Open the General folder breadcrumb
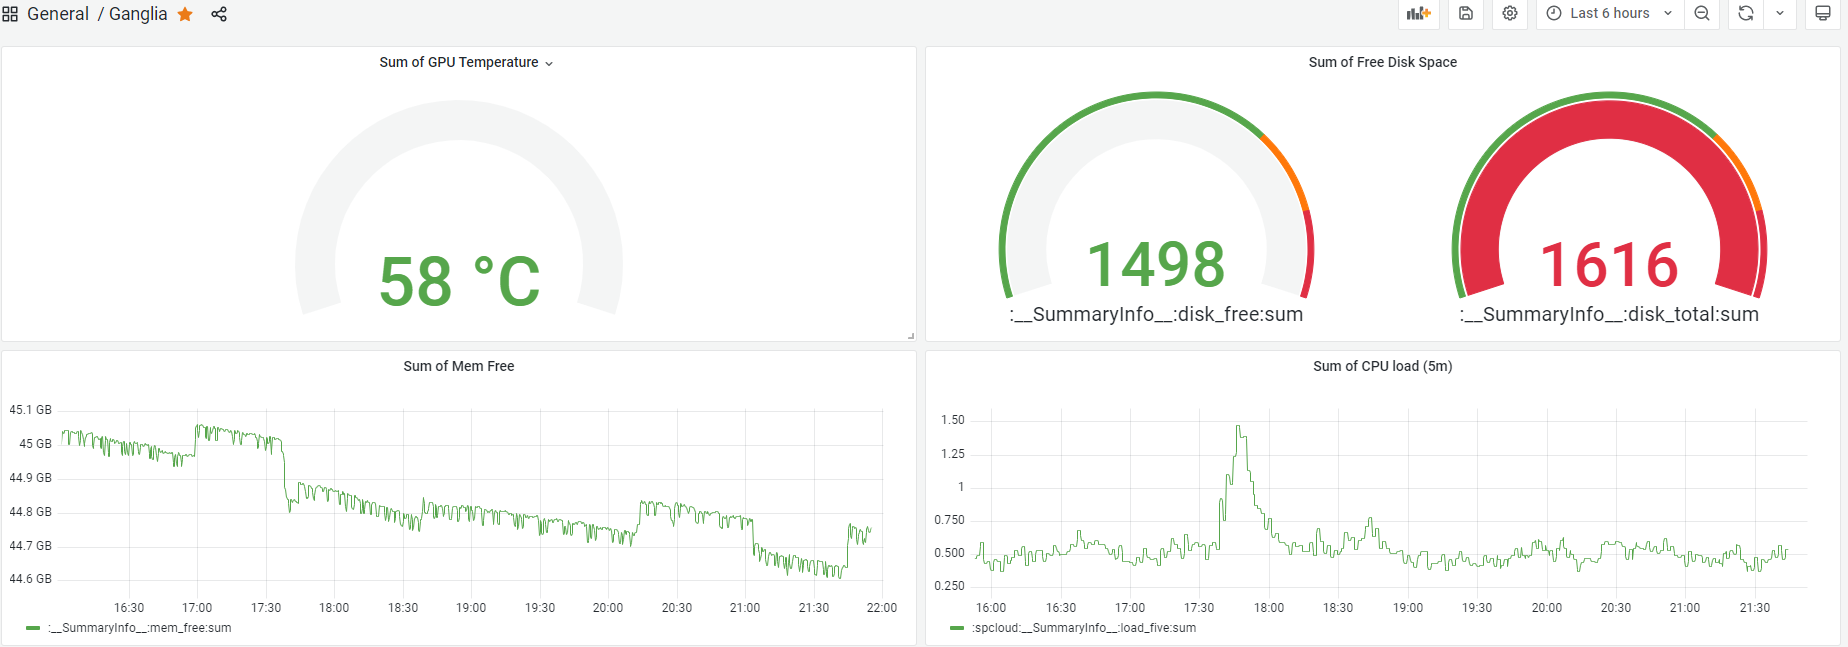The height and width of the screenshot is (647, 1848). 58,14
